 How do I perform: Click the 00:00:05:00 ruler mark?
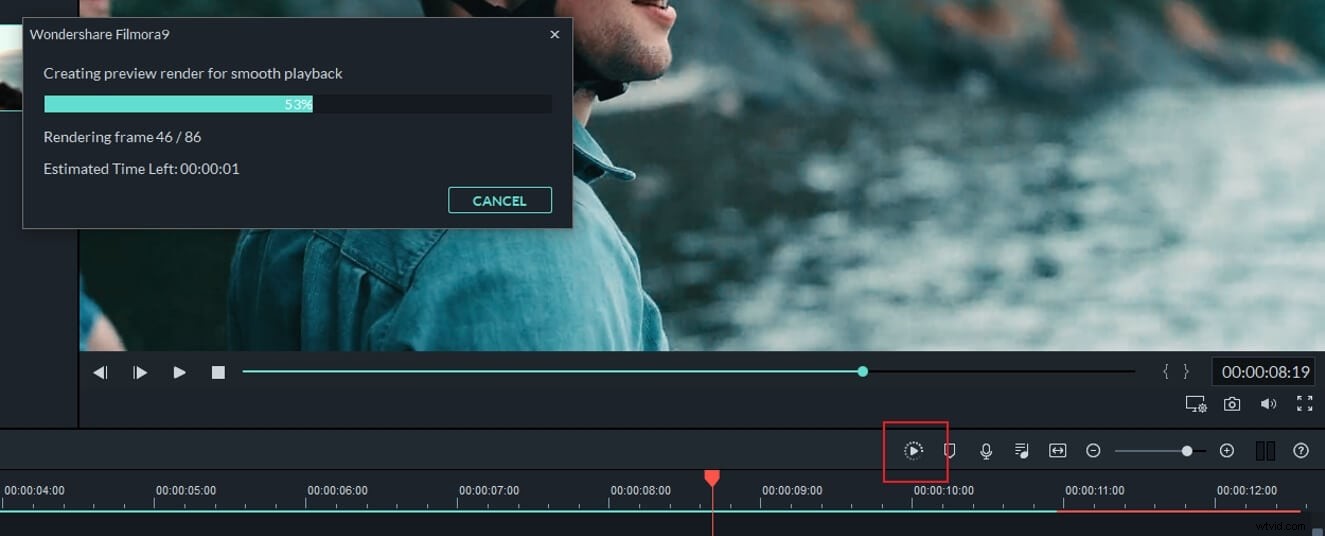point(187,491)
